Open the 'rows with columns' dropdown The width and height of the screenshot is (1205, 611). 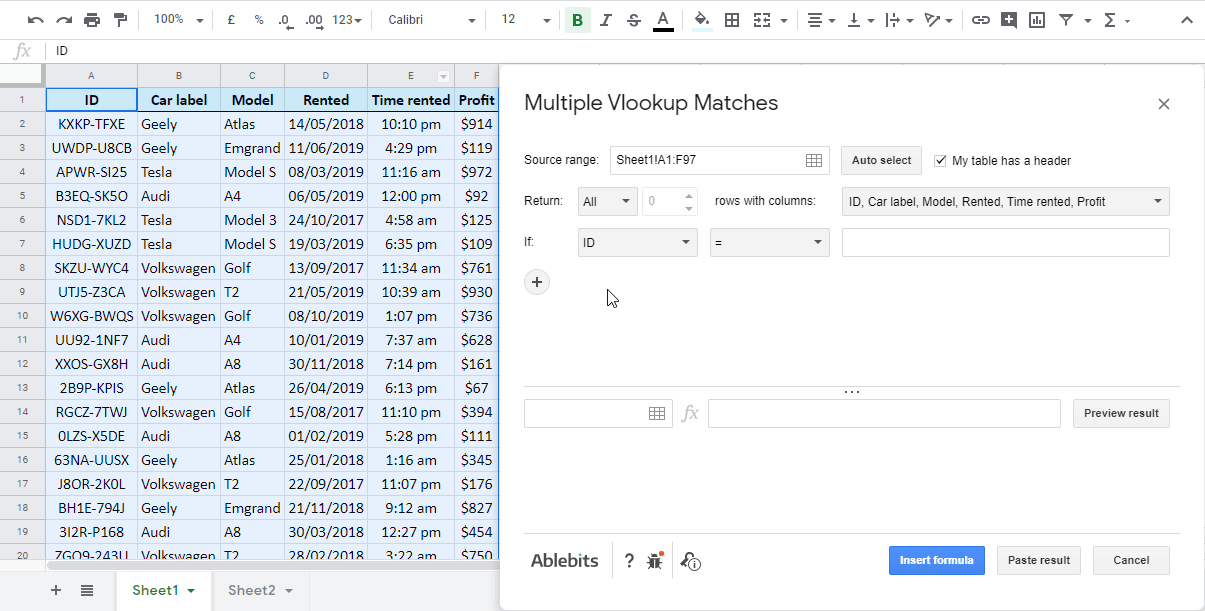point(1005,200)
